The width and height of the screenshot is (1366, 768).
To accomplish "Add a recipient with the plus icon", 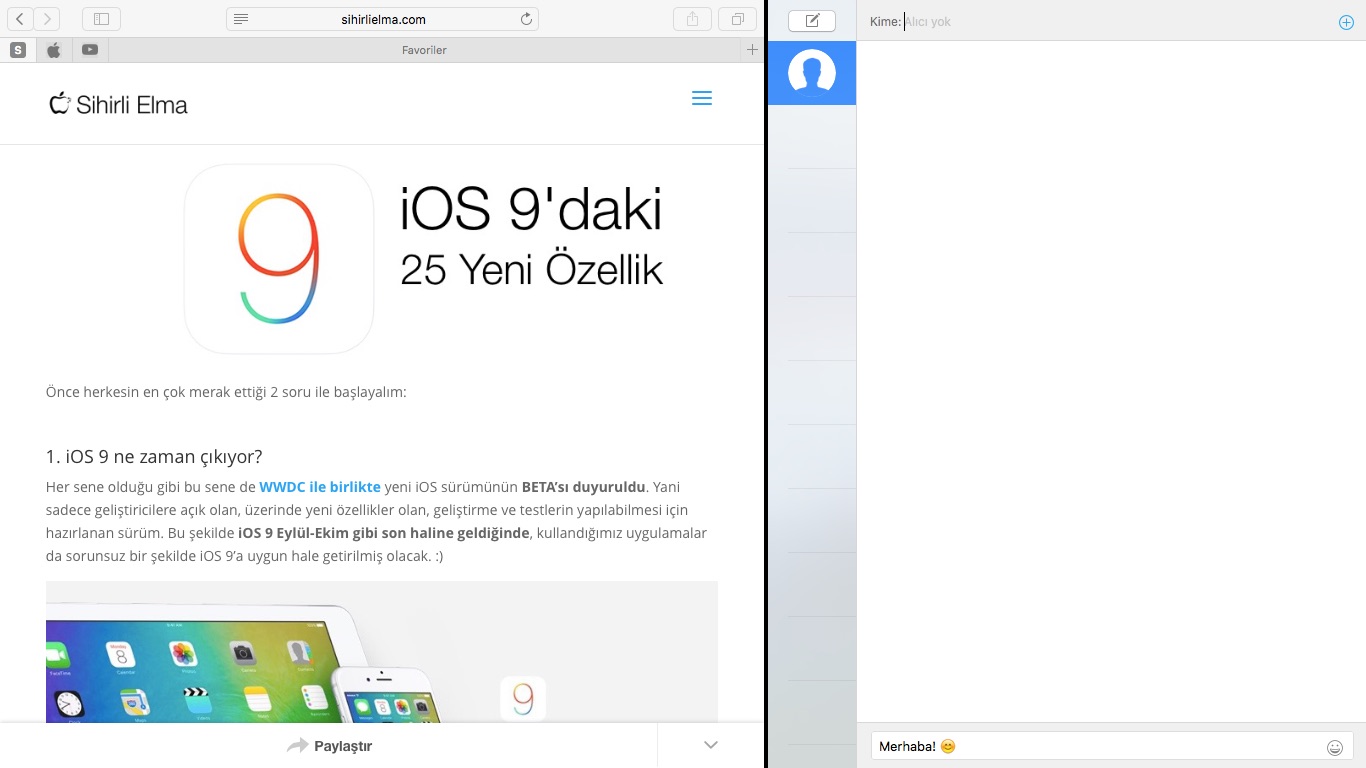I will [x=1346, y=22].
